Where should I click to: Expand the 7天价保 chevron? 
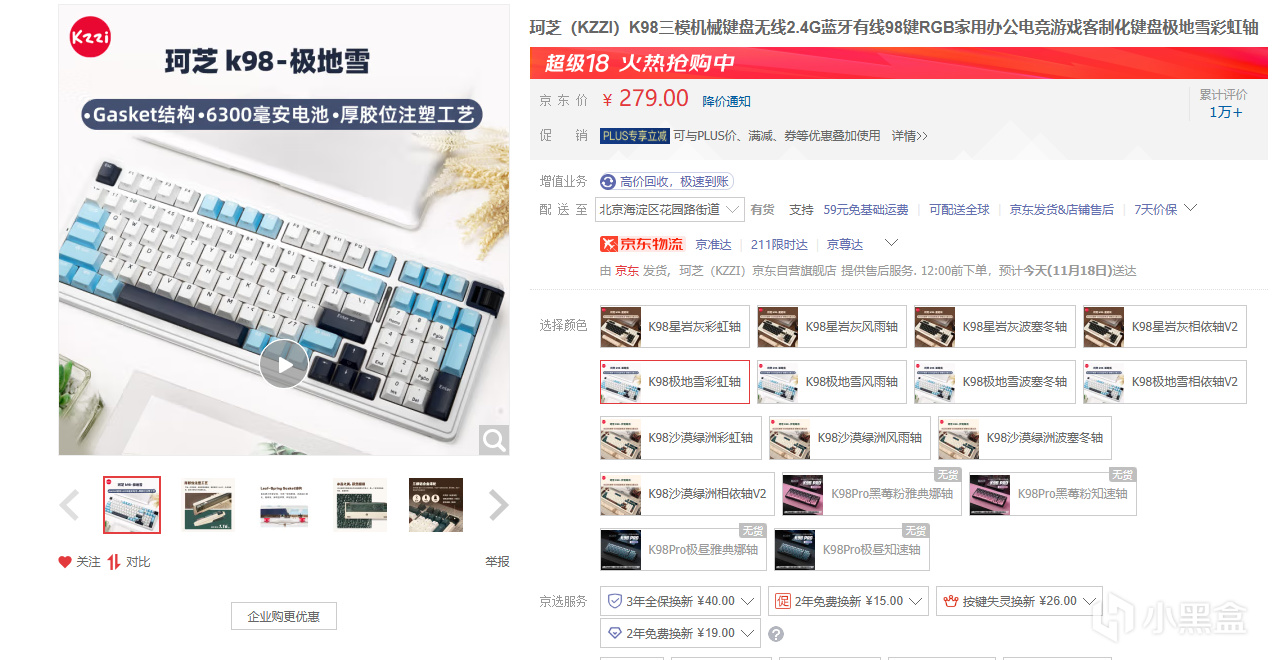pos(1190,208)
